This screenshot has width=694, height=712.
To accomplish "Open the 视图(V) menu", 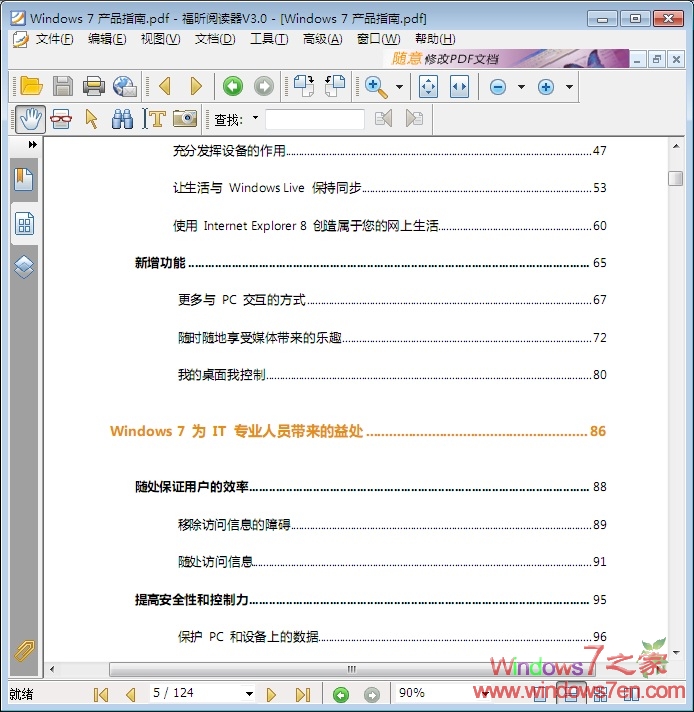I will (160, 39).
